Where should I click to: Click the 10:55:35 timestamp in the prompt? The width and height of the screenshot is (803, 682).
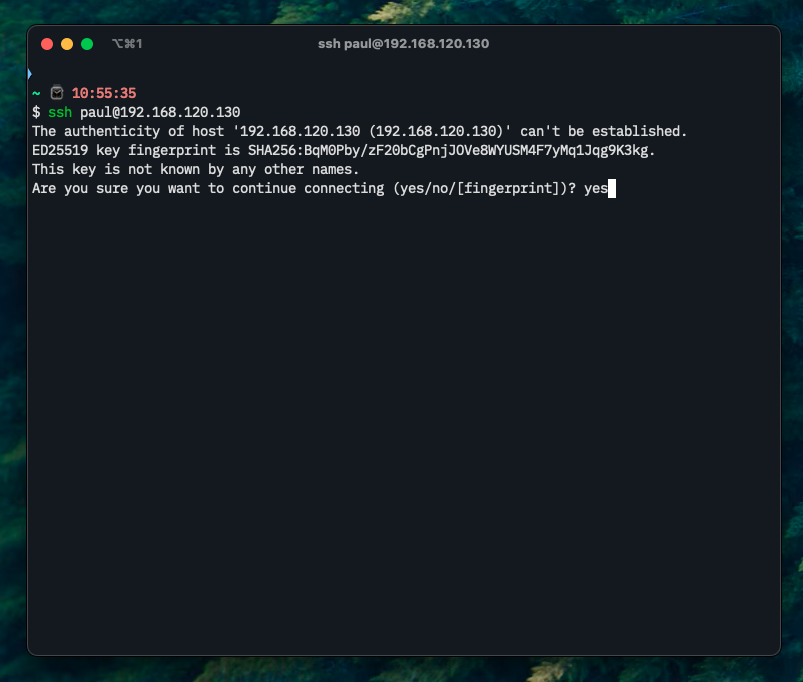(x=104, y=93)
